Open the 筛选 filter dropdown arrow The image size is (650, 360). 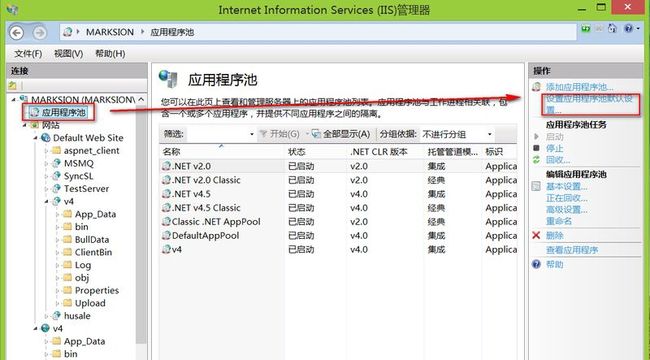coord(251,134)
